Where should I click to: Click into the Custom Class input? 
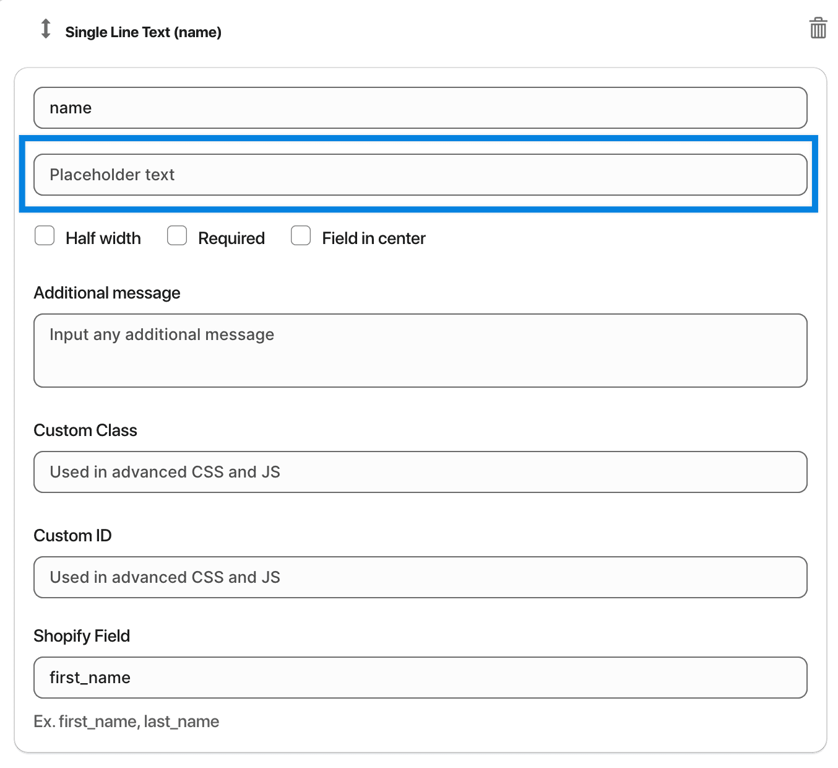[420, 472]
